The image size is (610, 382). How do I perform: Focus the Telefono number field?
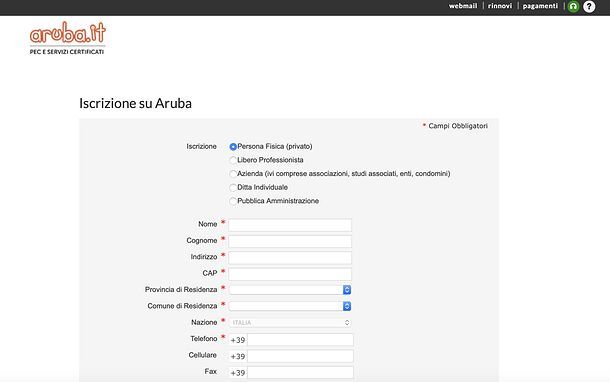tap(300, 340)
